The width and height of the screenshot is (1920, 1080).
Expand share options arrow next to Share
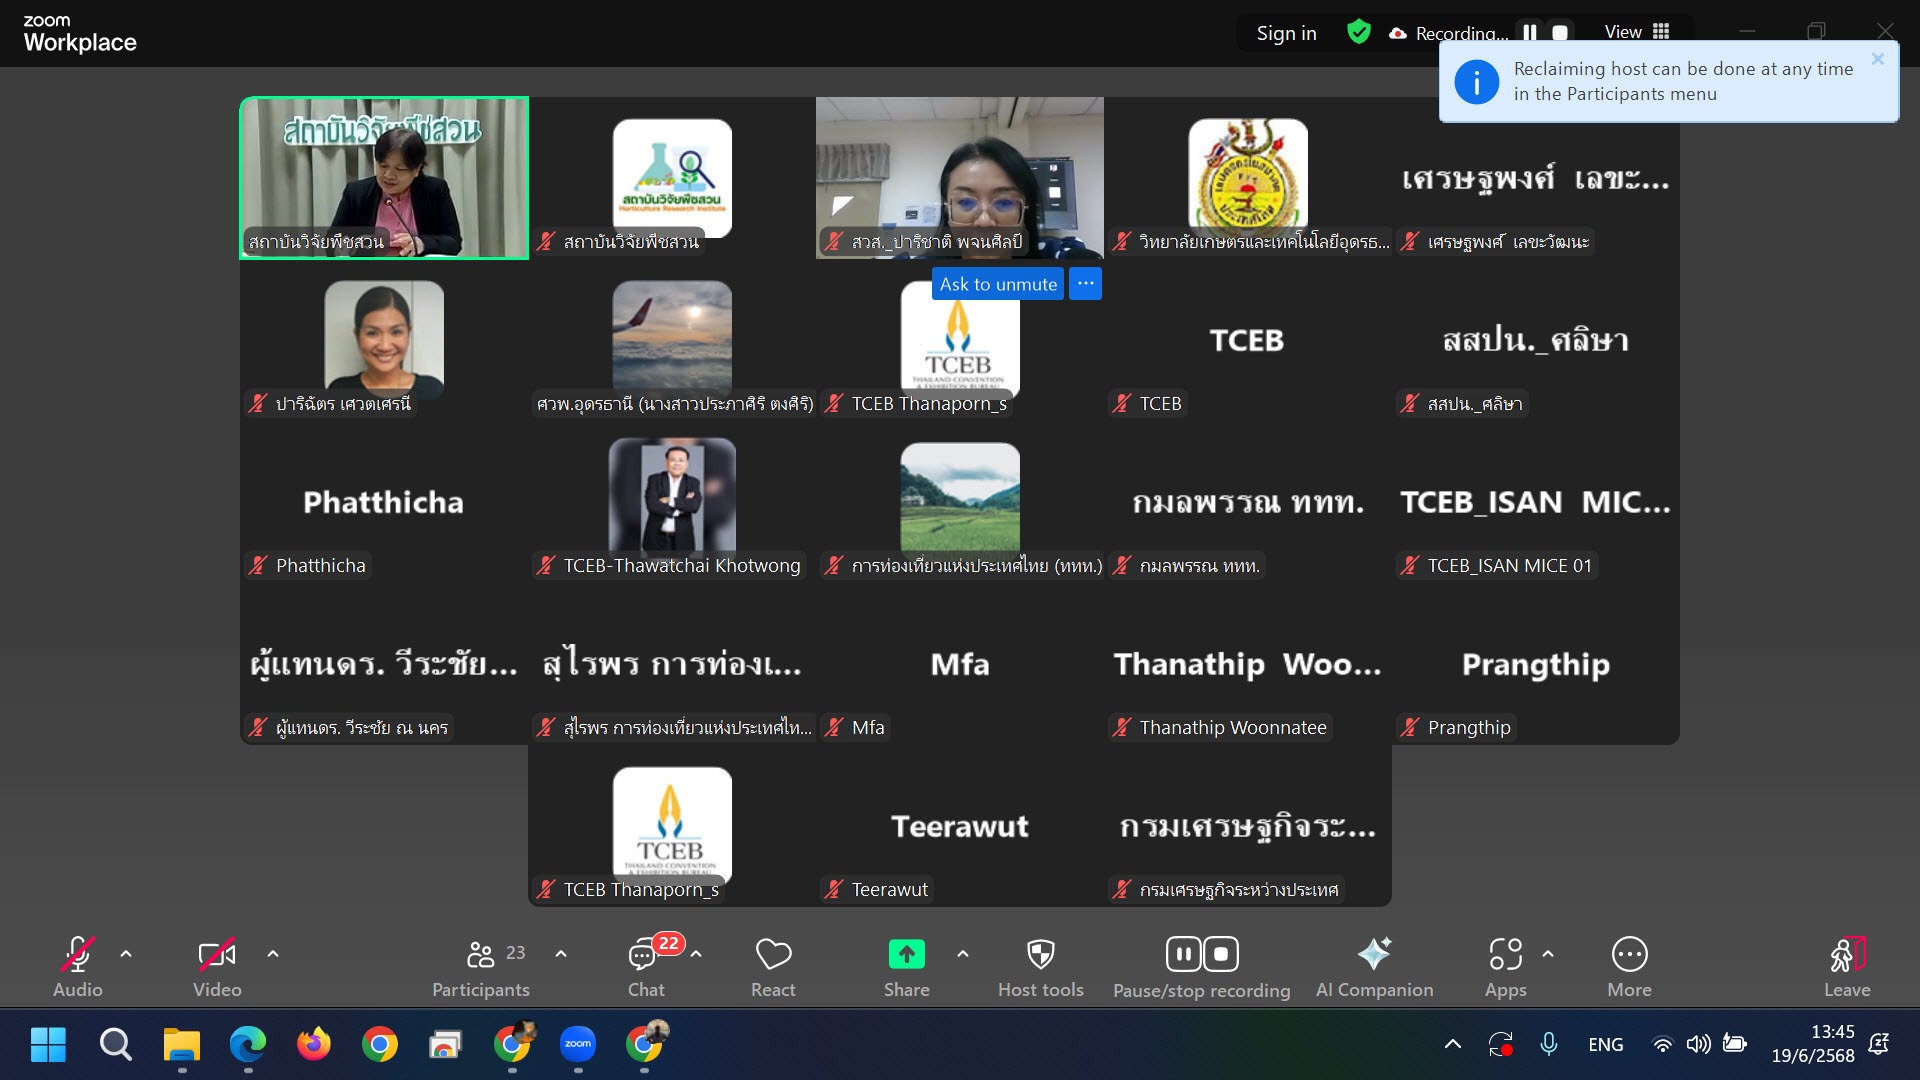[x=963, y=954]
